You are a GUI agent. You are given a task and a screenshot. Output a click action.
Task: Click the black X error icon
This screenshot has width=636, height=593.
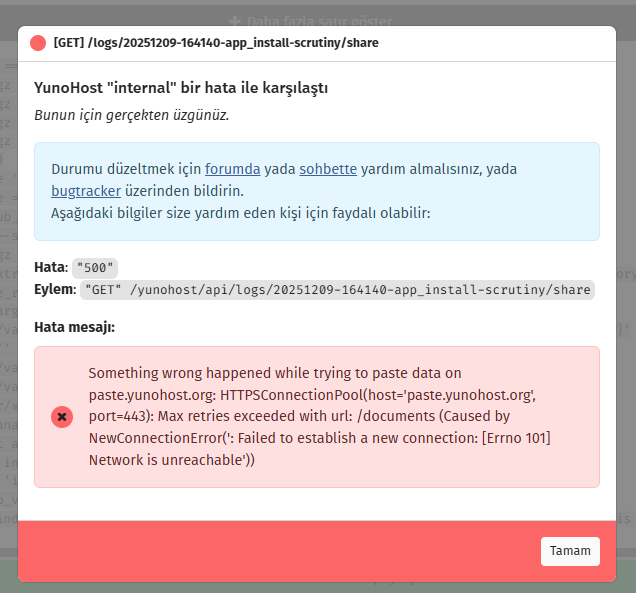62,416
